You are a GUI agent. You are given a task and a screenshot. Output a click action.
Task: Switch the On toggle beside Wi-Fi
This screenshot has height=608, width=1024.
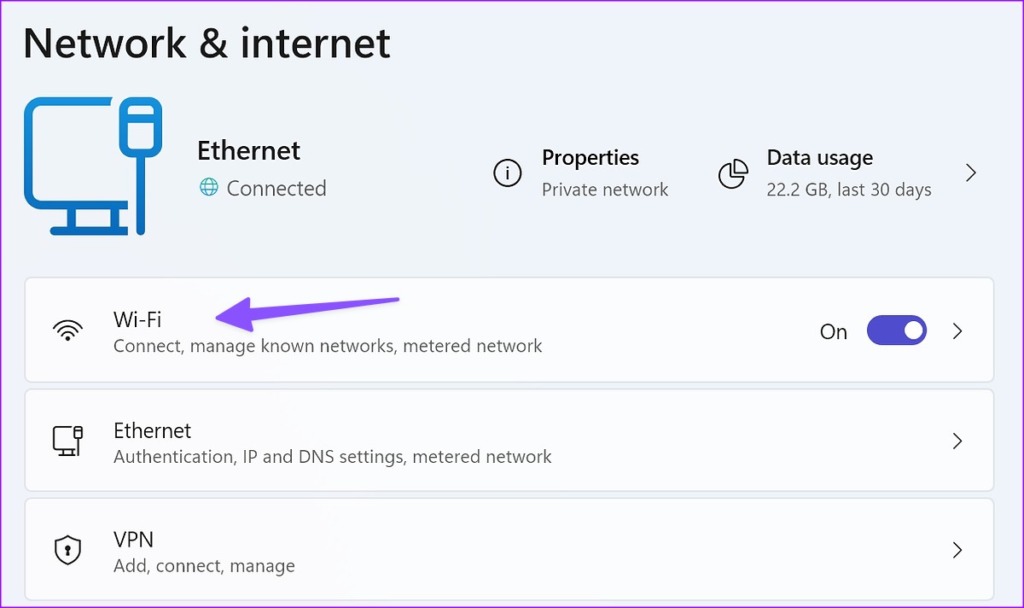click(x=896, y=330)
